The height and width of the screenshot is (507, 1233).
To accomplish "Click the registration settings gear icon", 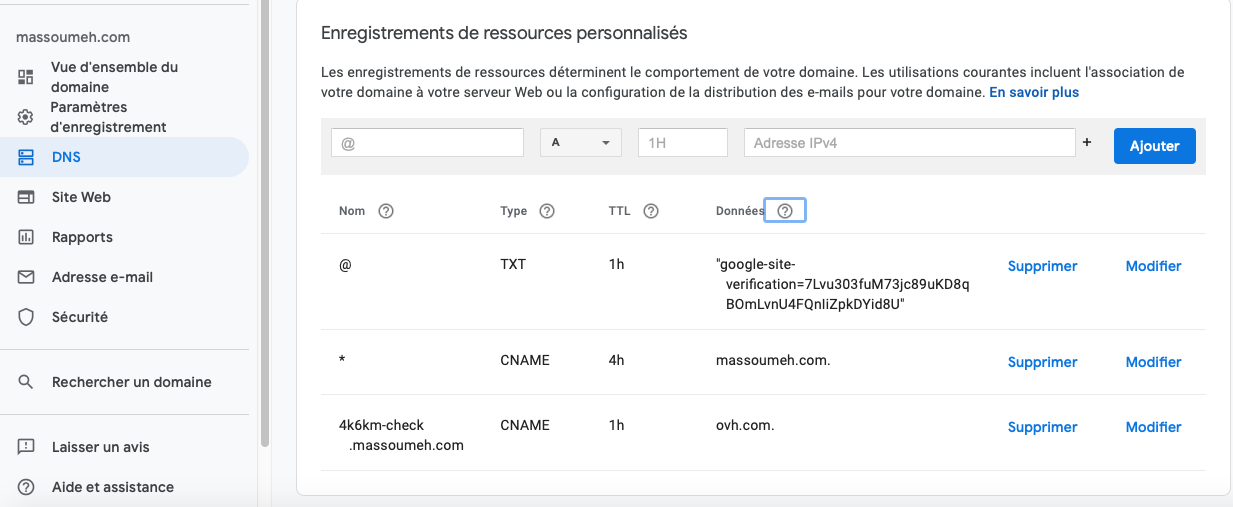I will click(26, 117).
